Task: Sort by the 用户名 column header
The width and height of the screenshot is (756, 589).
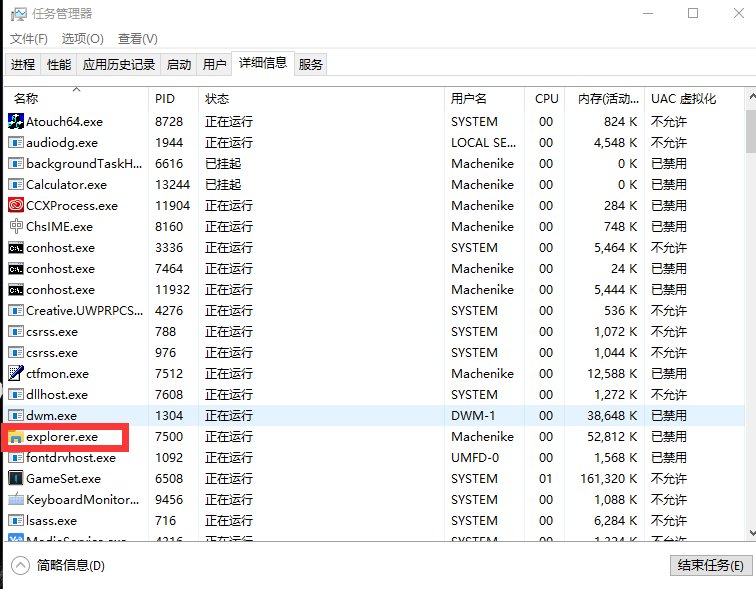Action: pyautogui.click(x=484, y=98)
